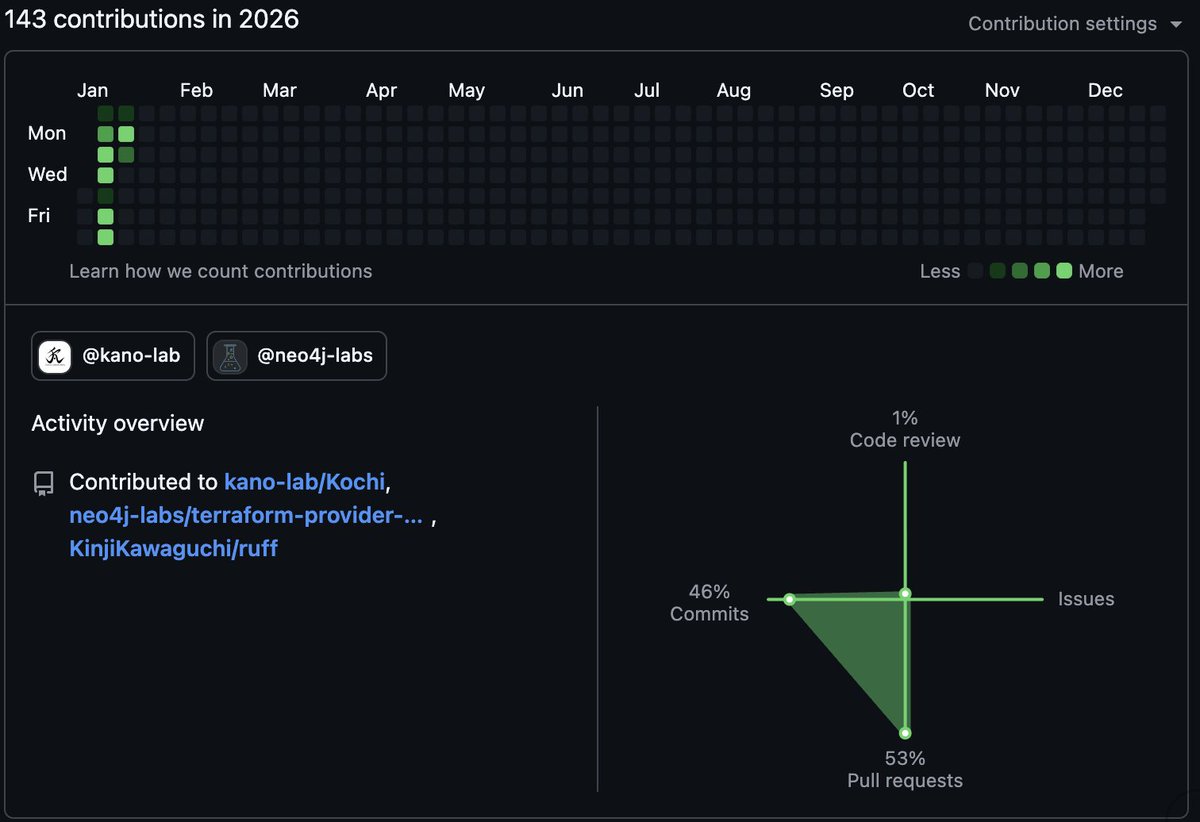Click the May month label

click(466, 90)
